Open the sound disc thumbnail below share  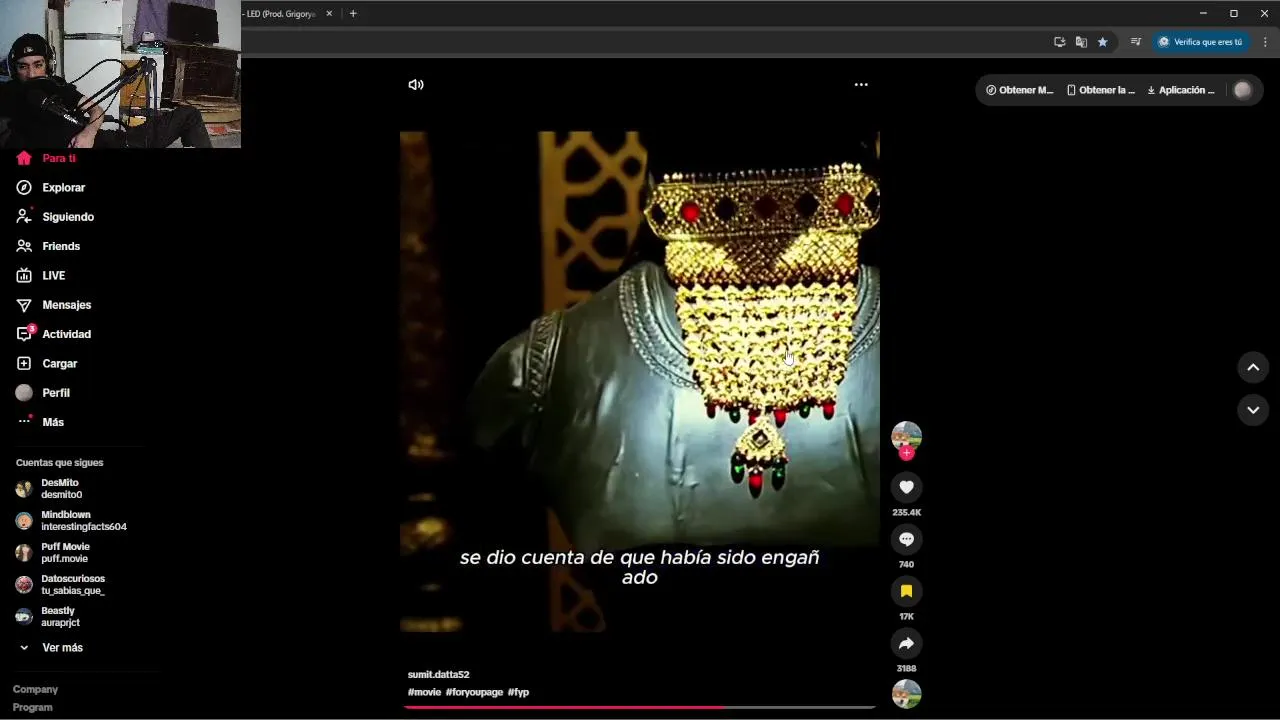[906, 694]
